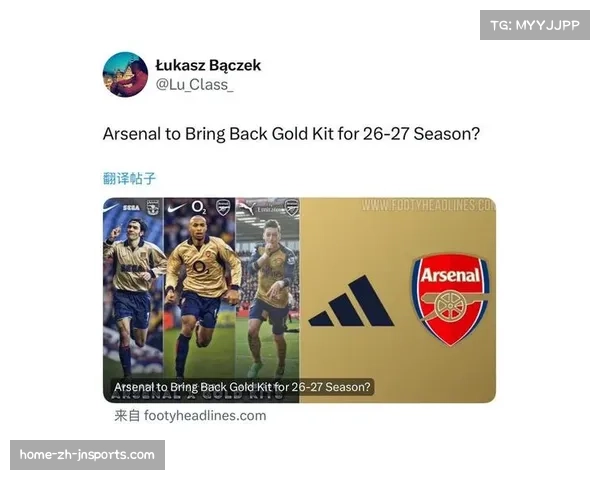600x480 pixels.
Task: Click the gold background of link card
Action: click(x=397, y=364)
